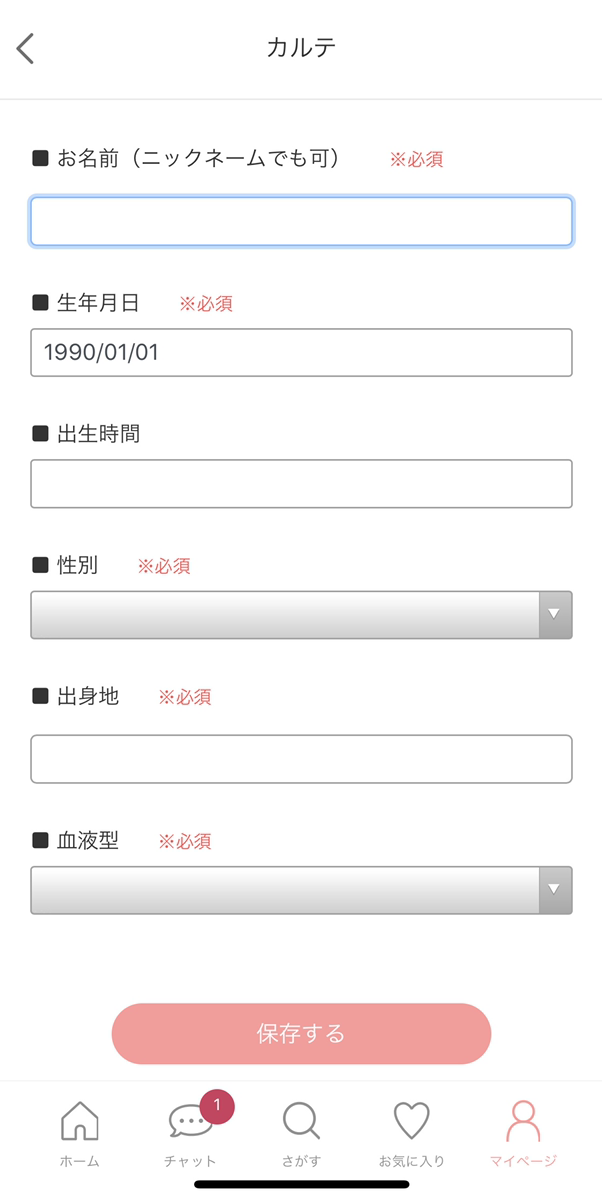The width and height of the screenshot is (602, 1200).
Task: Tap the カルテ page title
Action: (x=301, y=48)
